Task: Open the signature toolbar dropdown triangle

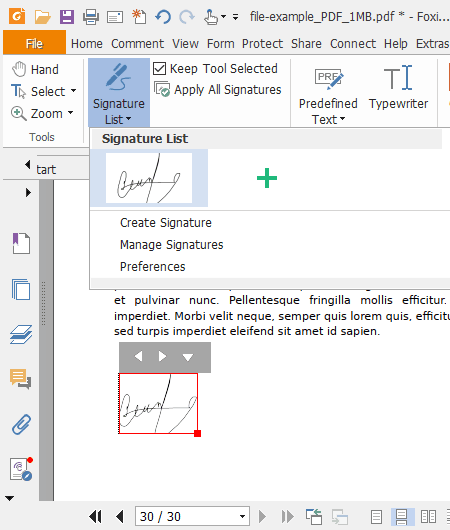Action: pyautogui.click(x=188, y=357)
